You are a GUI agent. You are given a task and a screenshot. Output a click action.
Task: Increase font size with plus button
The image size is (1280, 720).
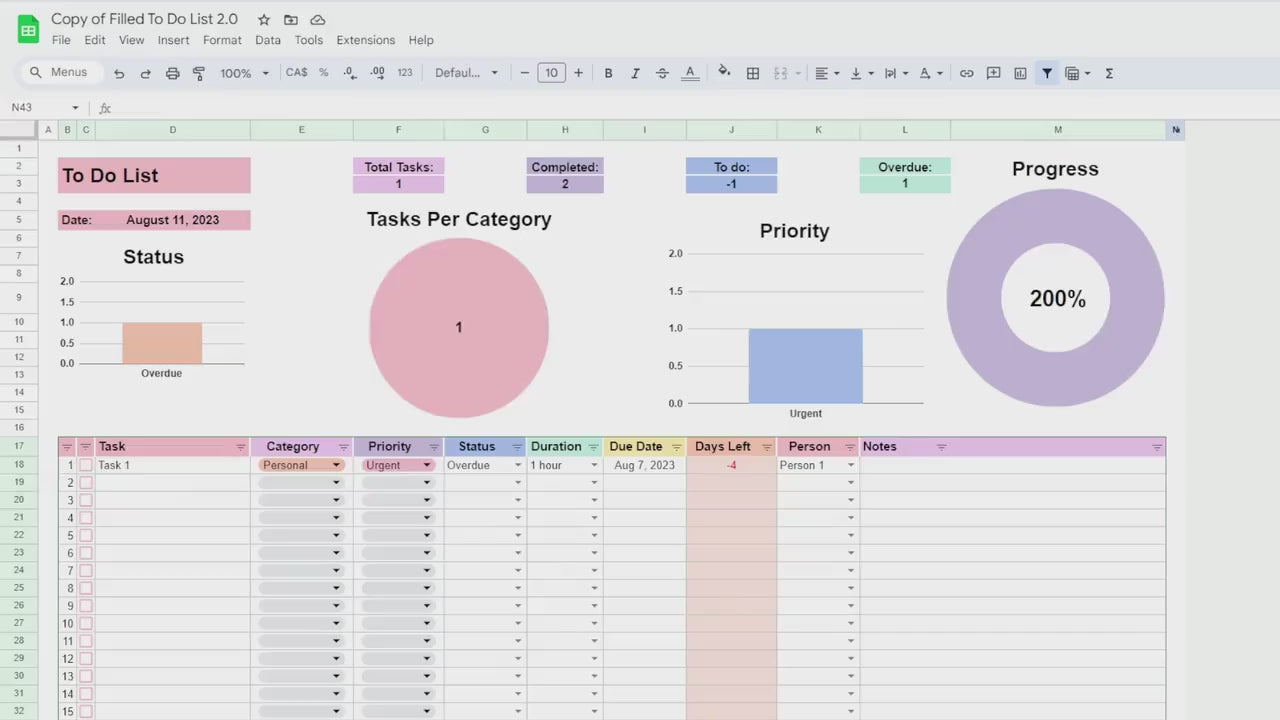578,73
